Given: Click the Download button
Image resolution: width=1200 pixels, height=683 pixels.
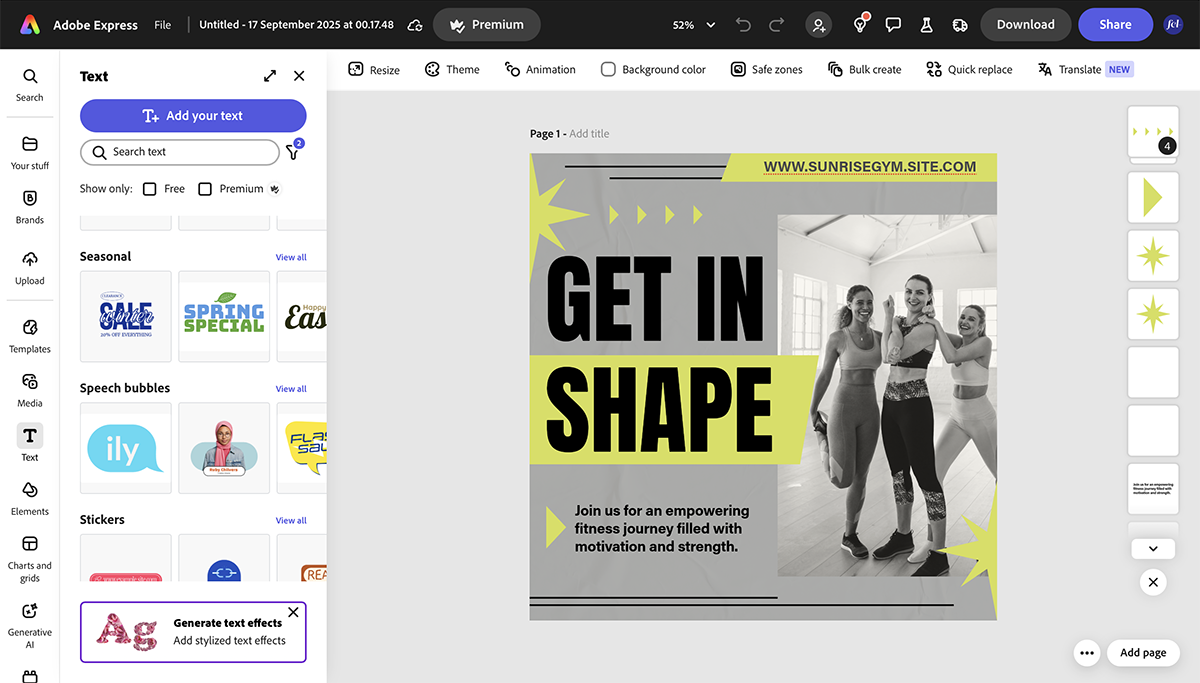Looking at the screenshot, I should coord(1025,24).
